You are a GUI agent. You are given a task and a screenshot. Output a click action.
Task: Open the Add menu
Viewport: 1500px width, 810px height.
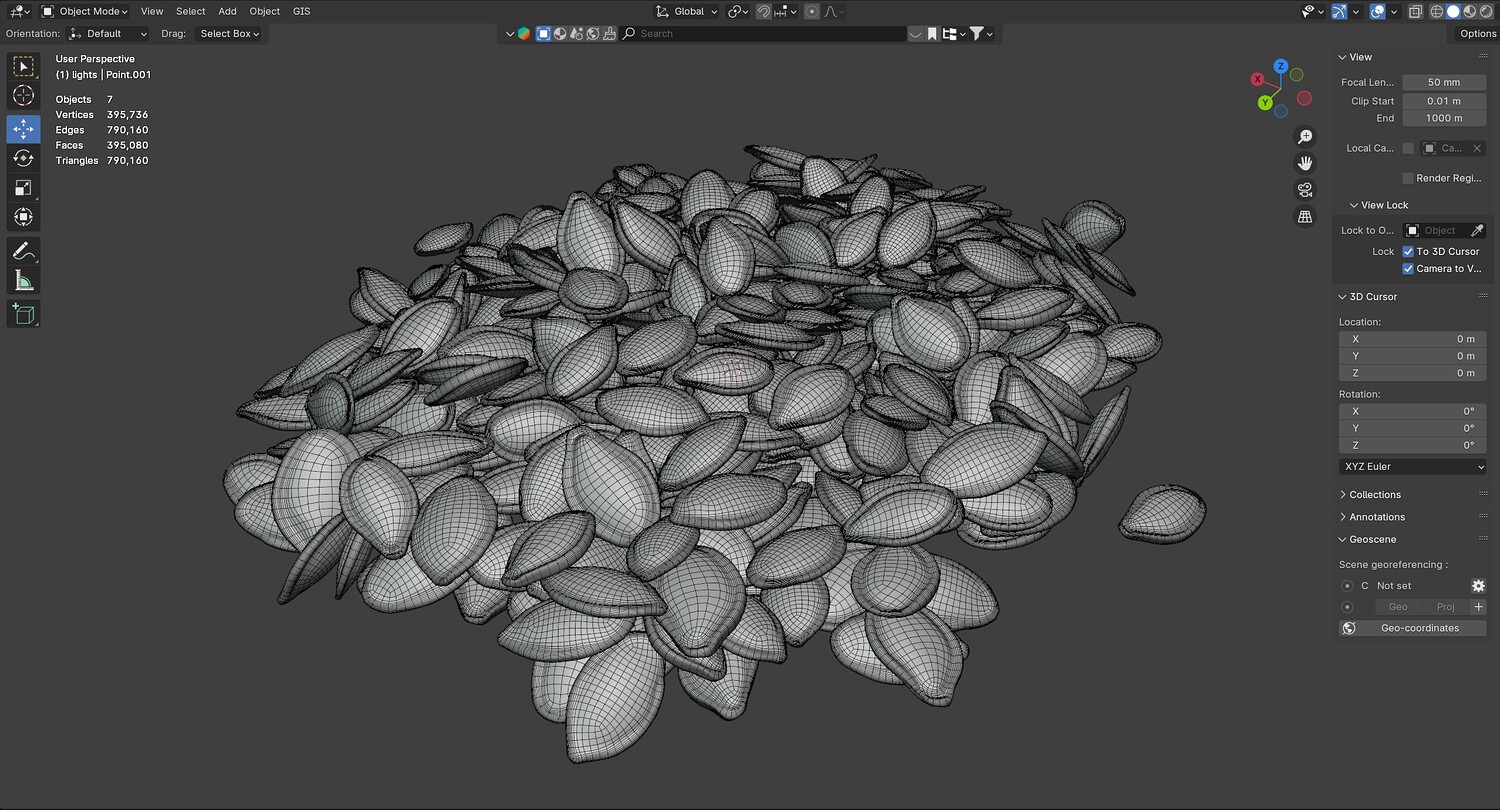(x=228, y=12)
